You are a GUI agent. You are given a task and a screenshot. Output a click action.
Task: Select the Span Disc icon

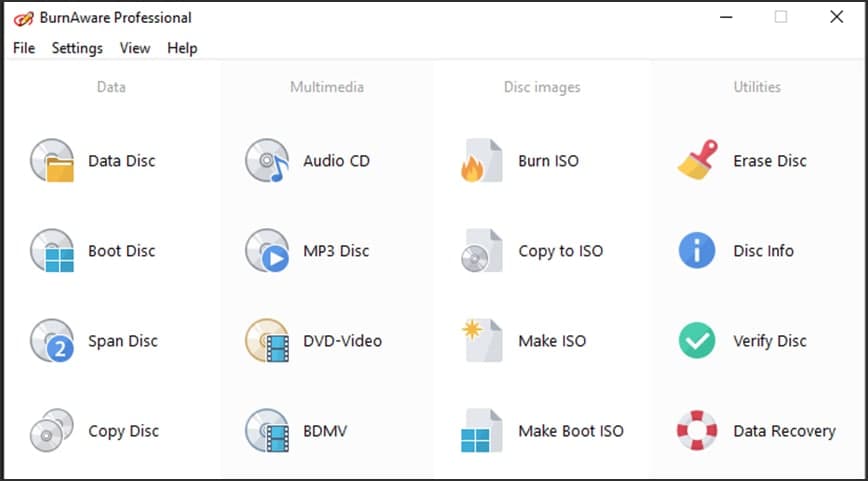52,341
